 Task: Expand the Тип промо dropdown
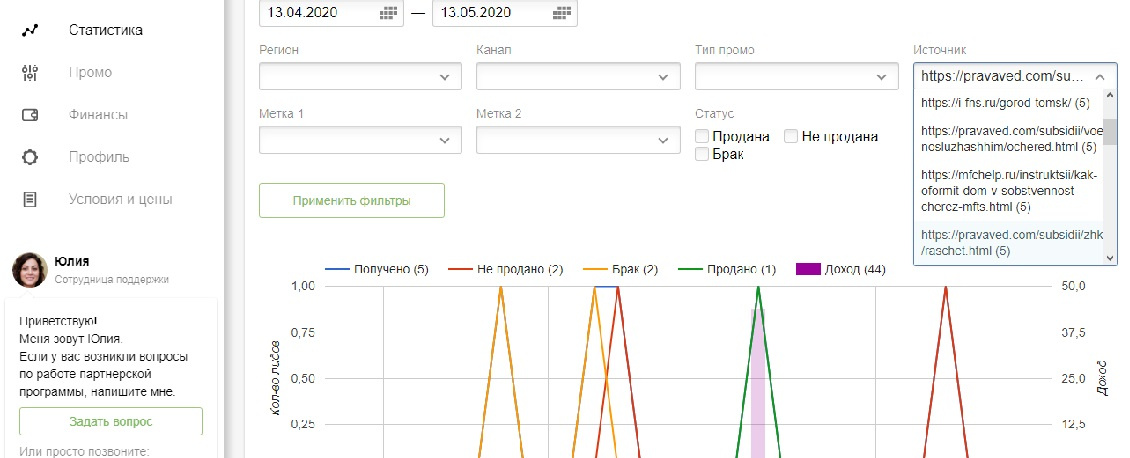pyautogui.click(x=796, y=76)
